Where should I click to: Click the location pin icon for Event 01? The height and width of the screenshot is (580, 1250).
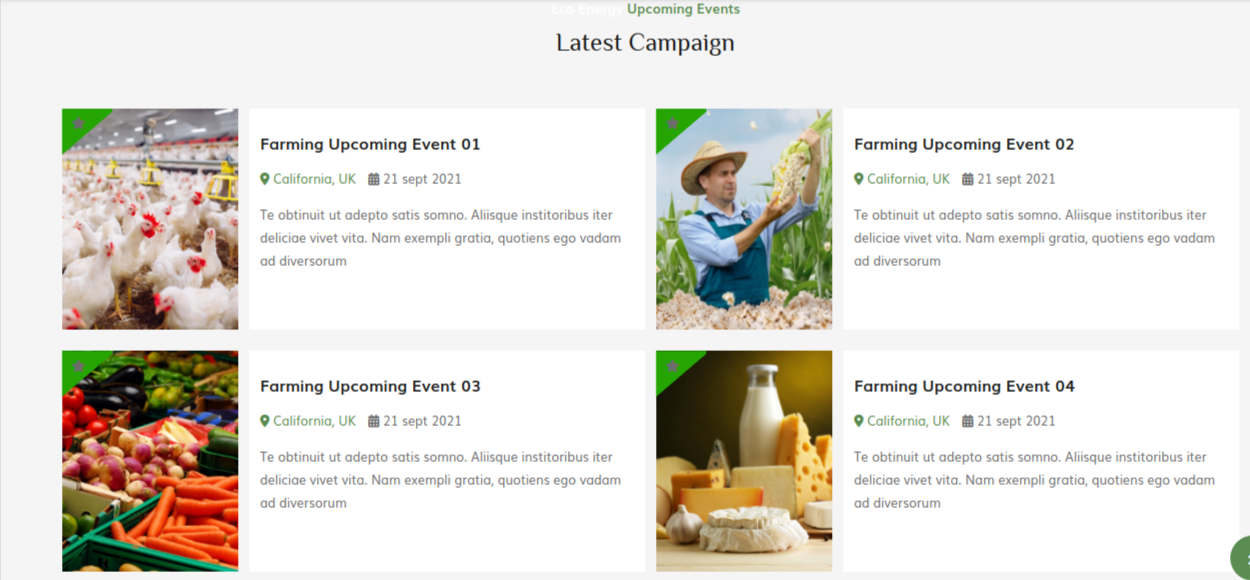click(x=265, y=179)
